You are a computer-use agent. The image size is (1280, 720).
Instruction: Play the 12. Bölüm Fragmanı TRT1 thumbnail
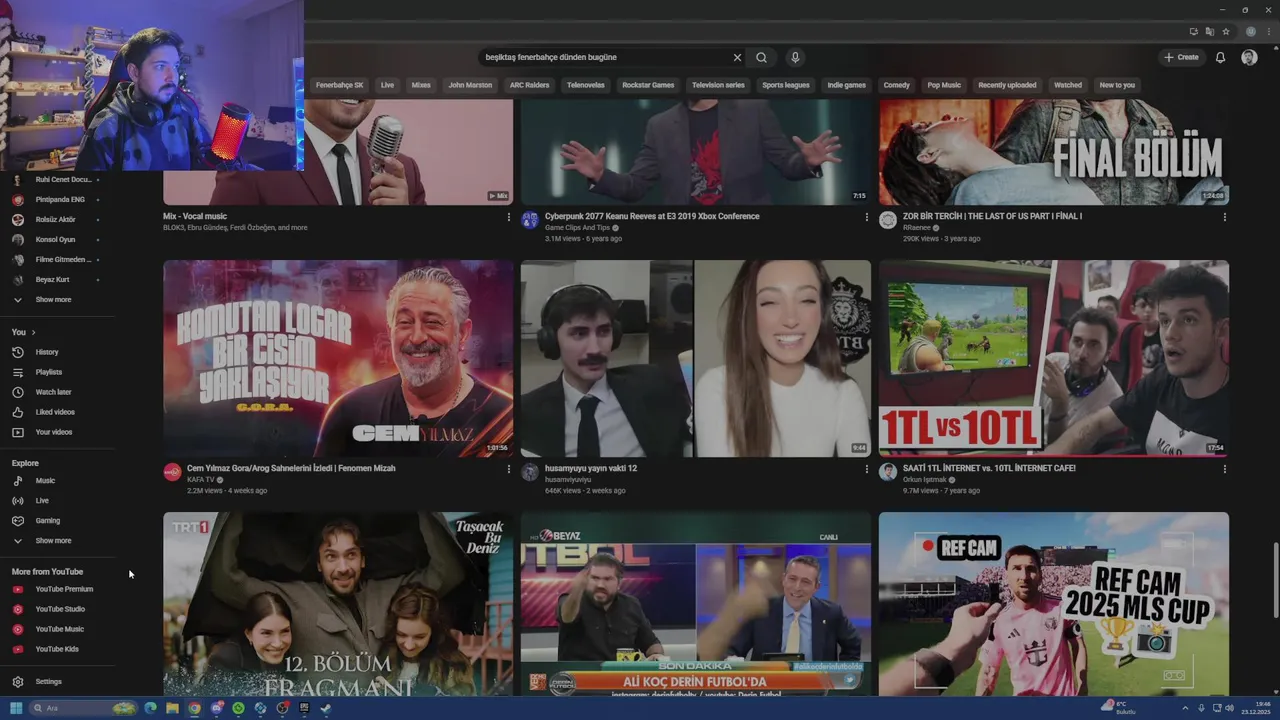(338, 604)
